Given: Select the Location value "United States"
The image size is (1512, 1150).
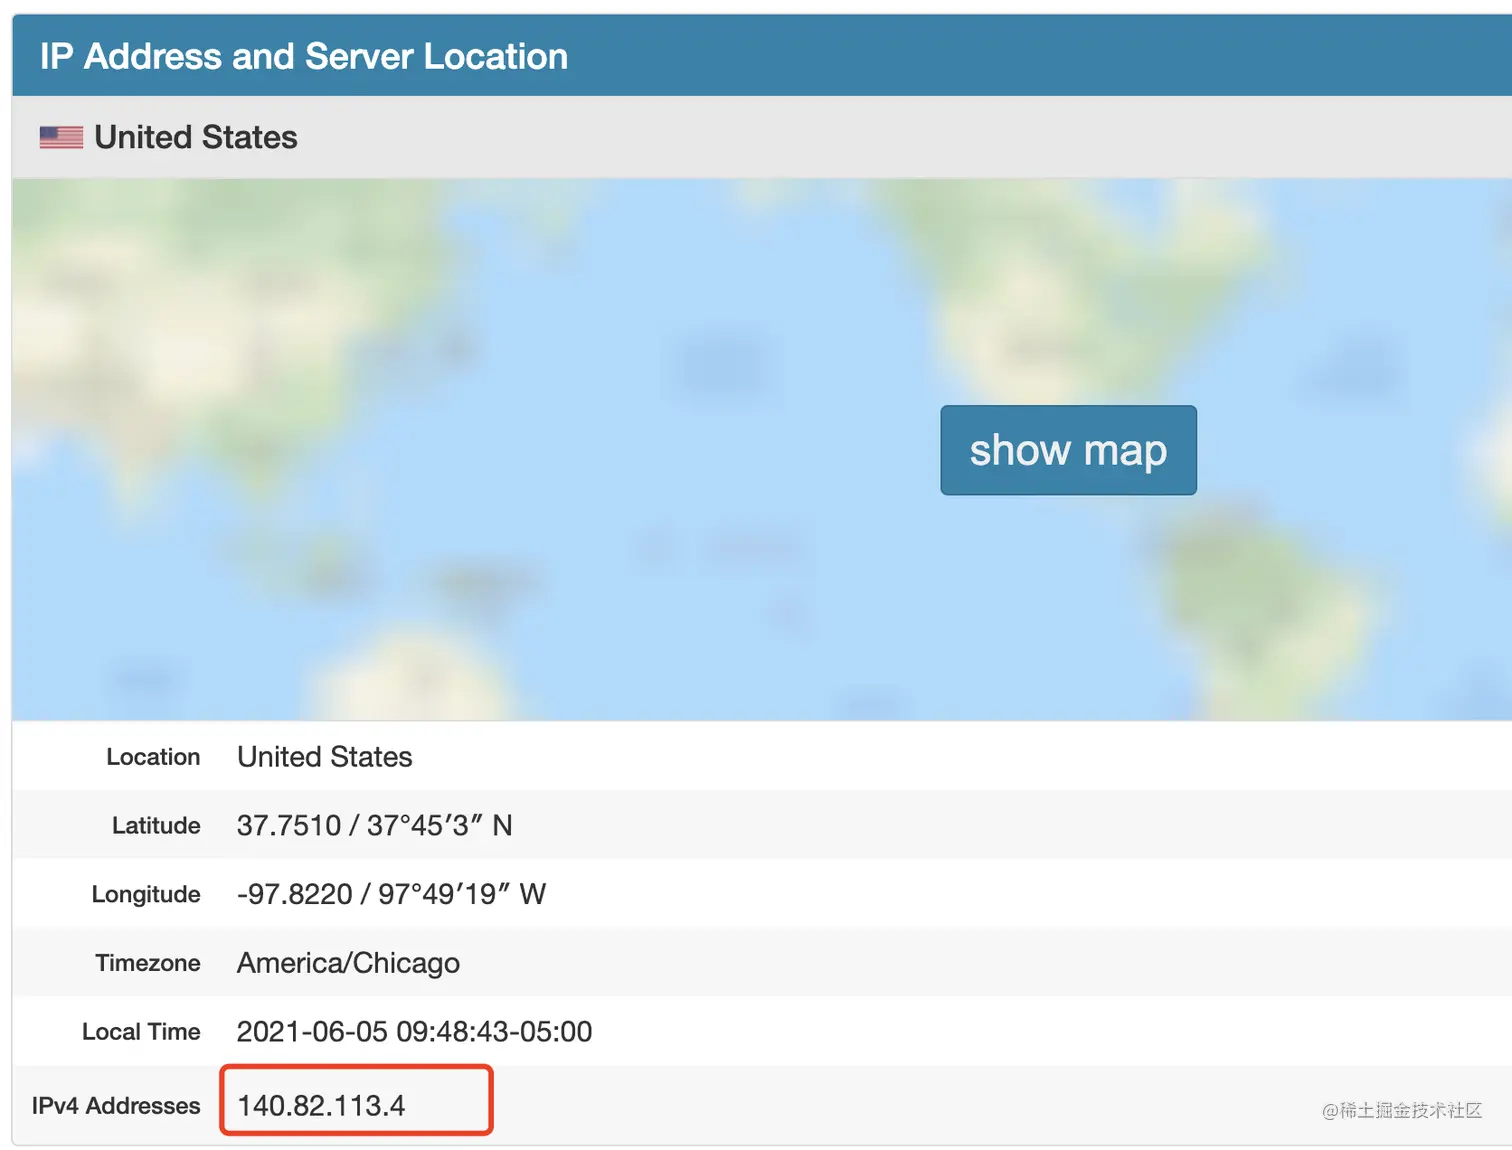Looking at the screenshot, I should (x=325, y=757).
